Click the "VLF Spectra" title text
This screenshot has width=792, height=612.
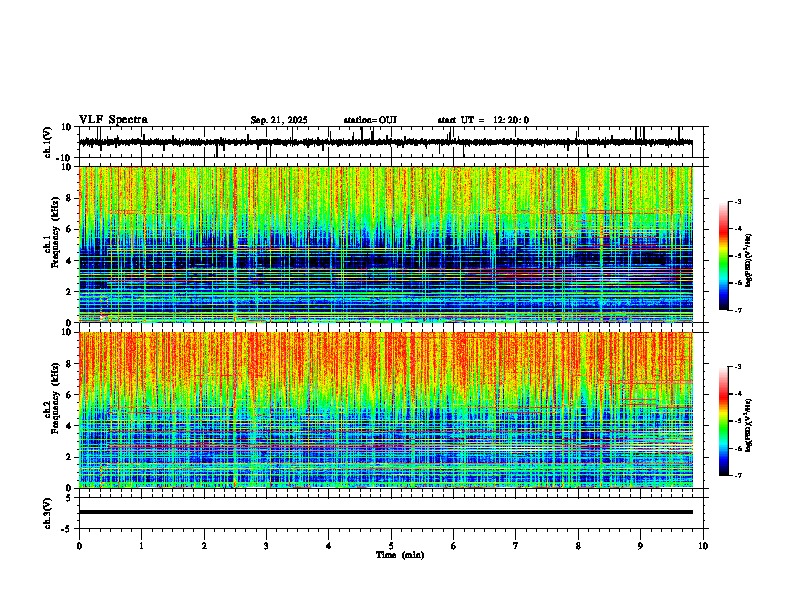click(113, 120)
